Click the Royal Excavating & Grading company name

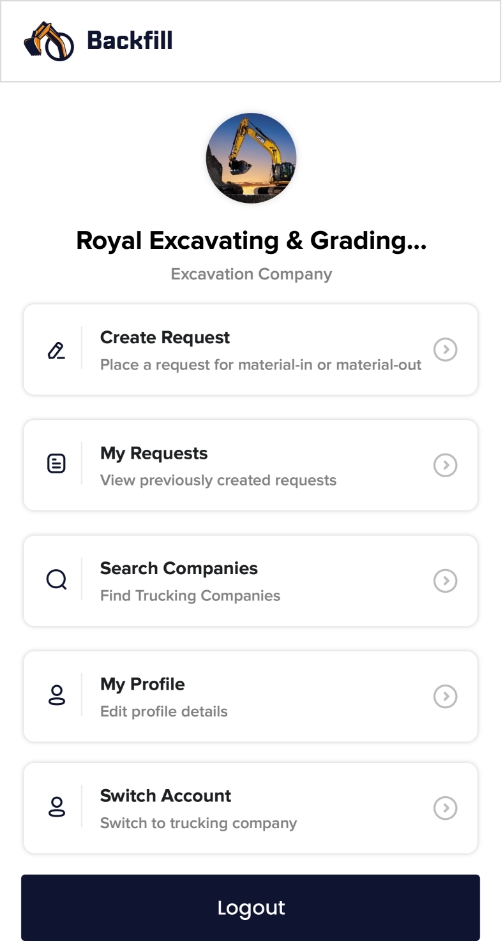point(251,241)
